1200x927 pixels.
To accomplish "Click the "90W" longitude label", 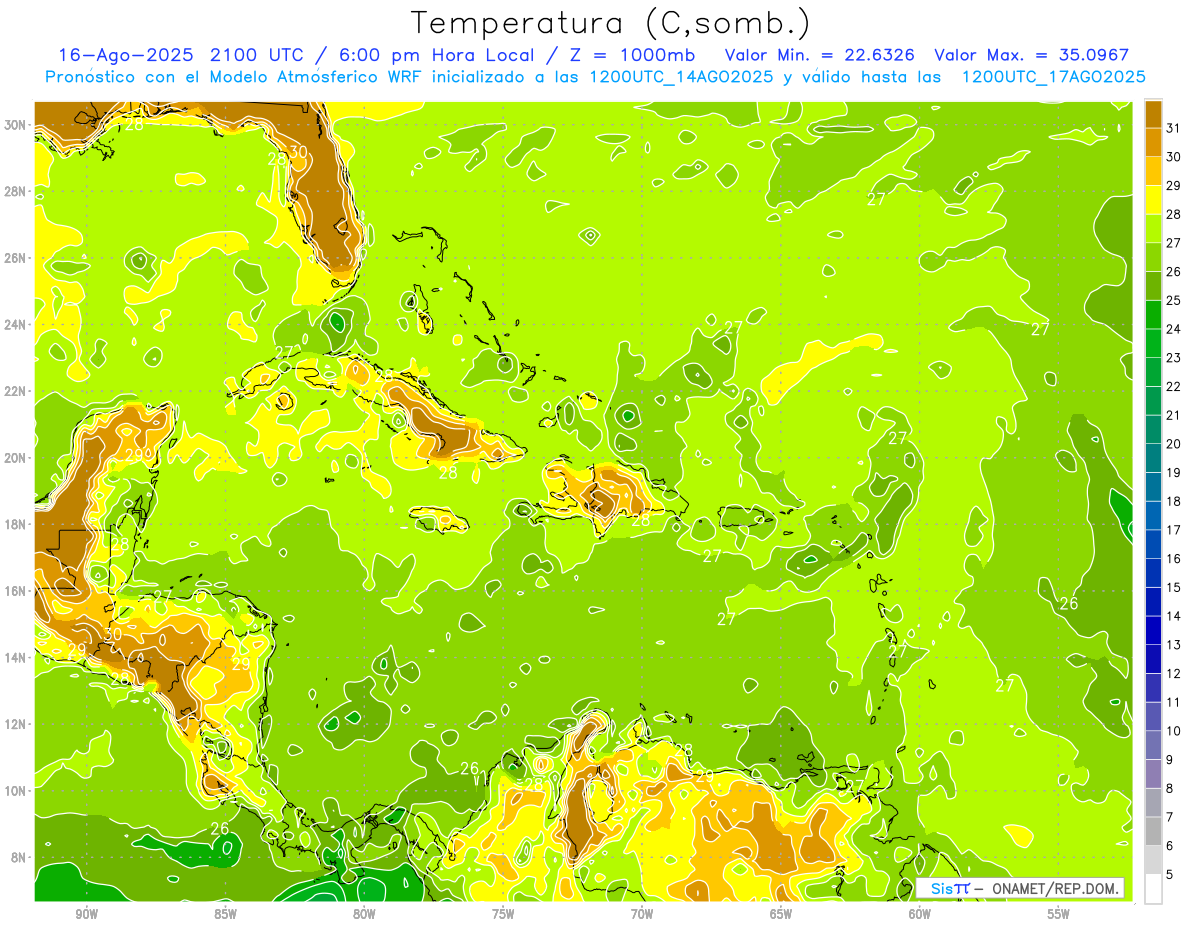I will pyautogui.click(x=86, y=914).
